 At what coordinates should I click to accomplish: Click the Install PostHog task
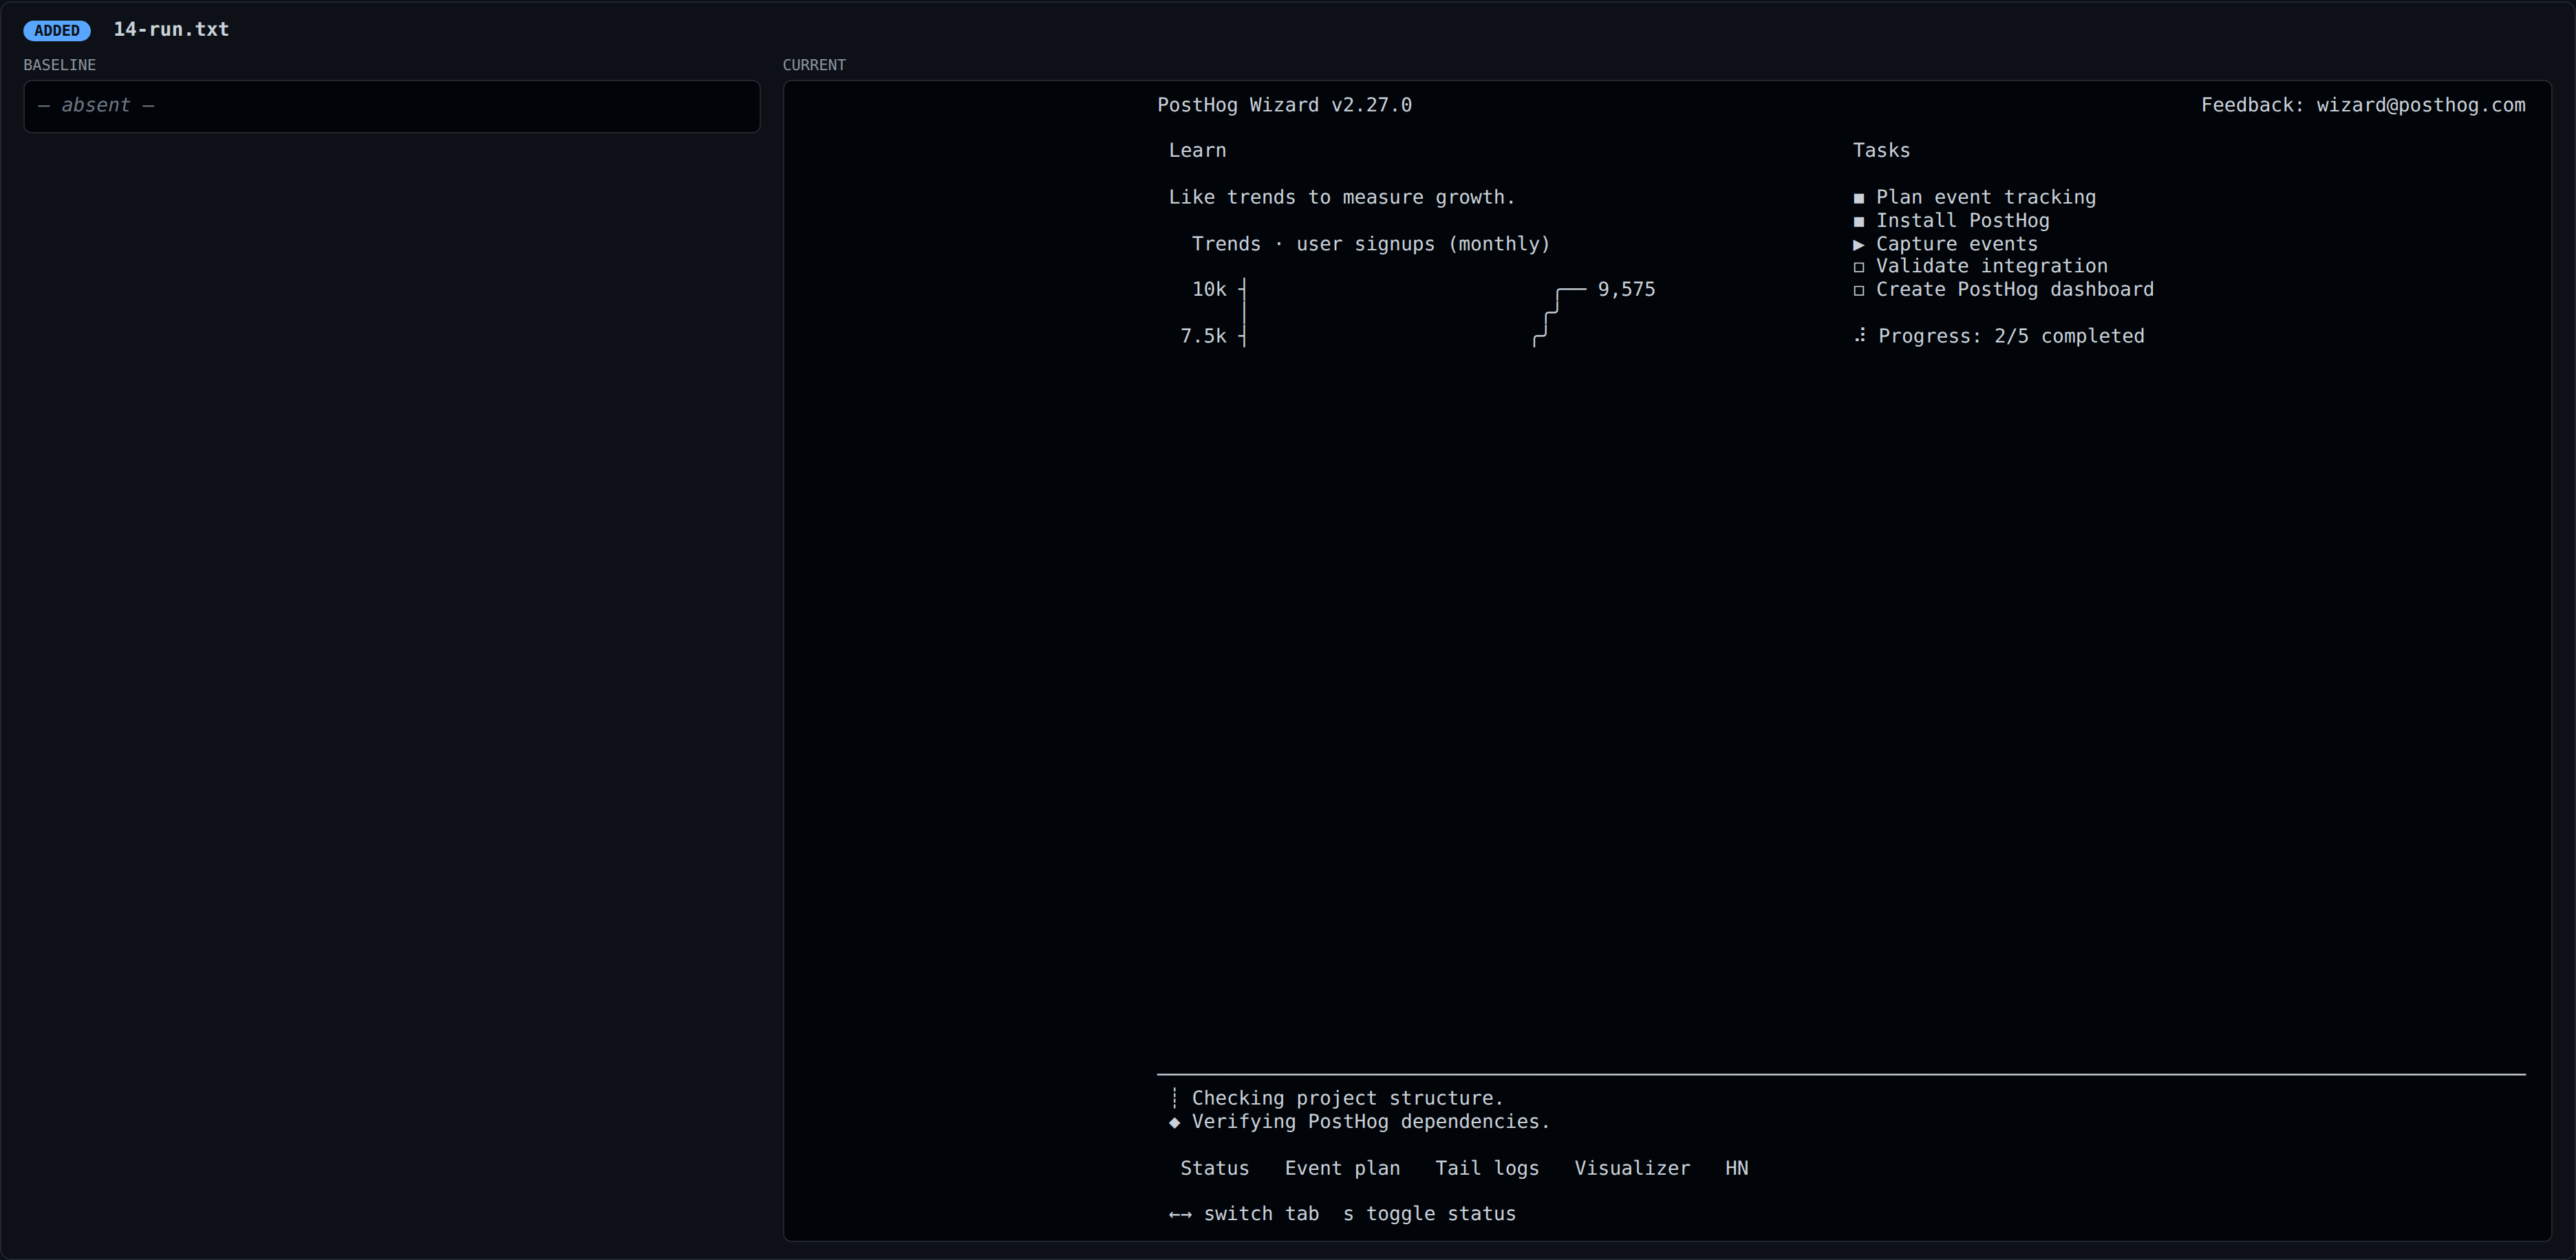1962,220
